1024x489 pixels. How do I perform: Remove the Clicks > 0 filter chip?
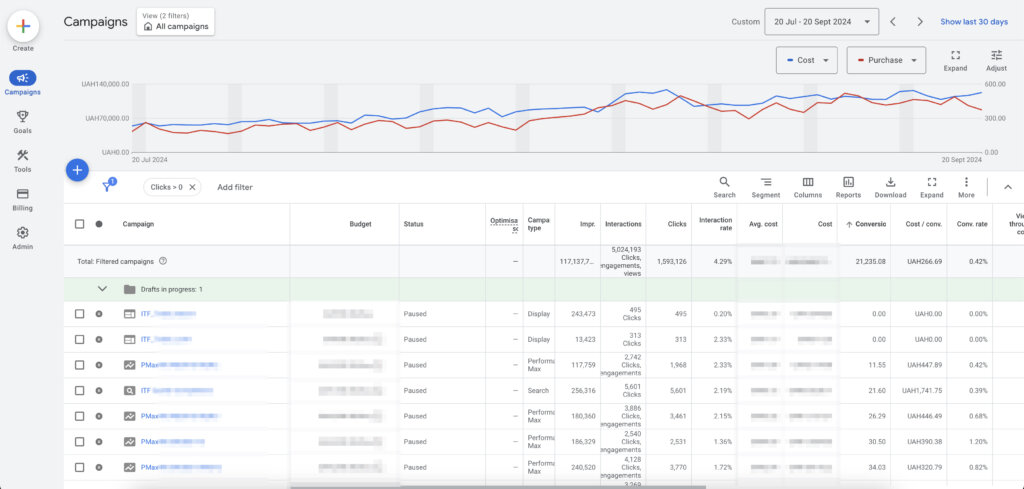193,187
